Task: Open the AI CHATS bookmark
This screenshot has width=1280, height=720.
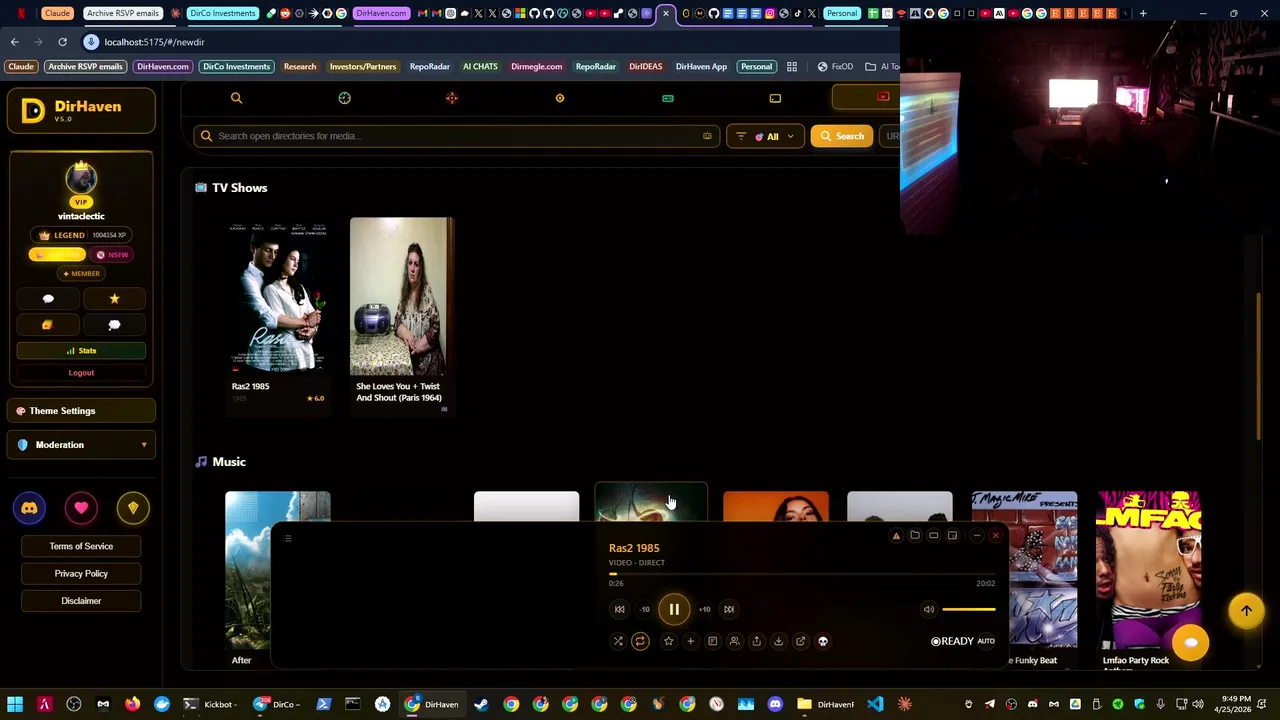Action: [x=480, y=67]
